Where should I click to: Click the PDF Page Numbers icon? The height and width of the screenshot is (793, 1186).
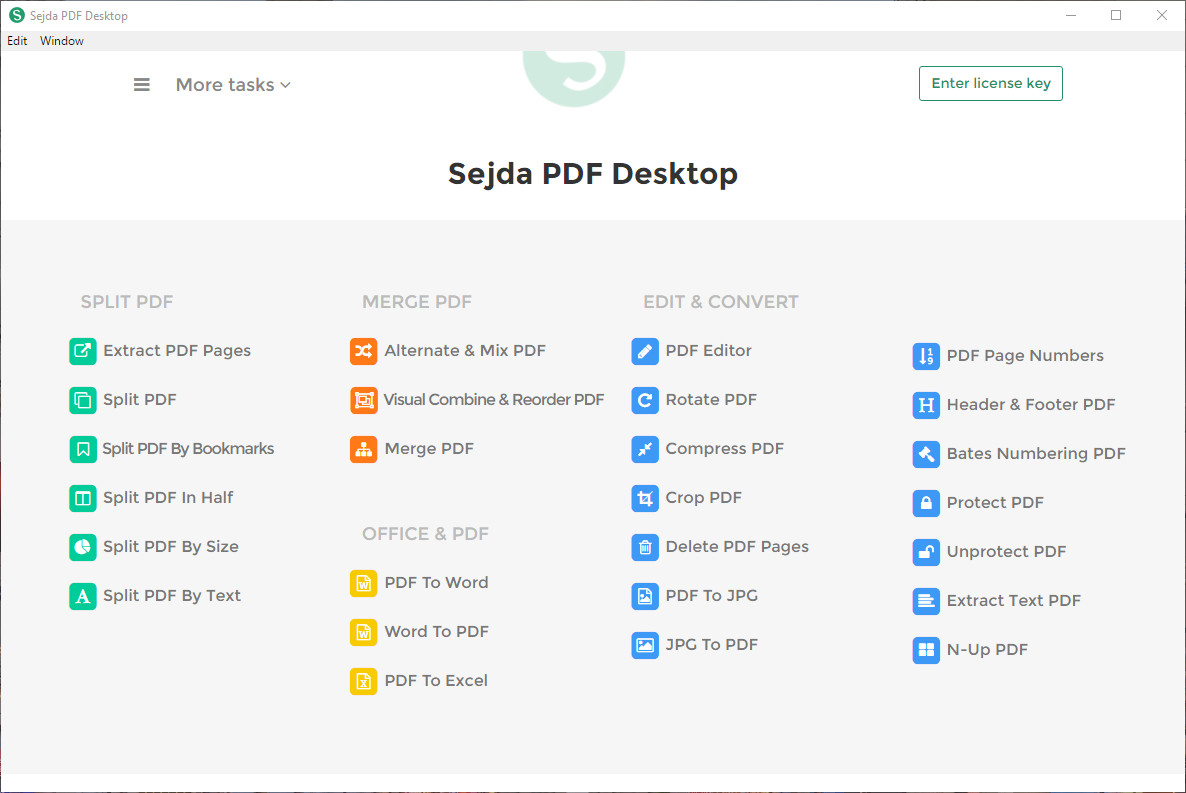point(926,356)
